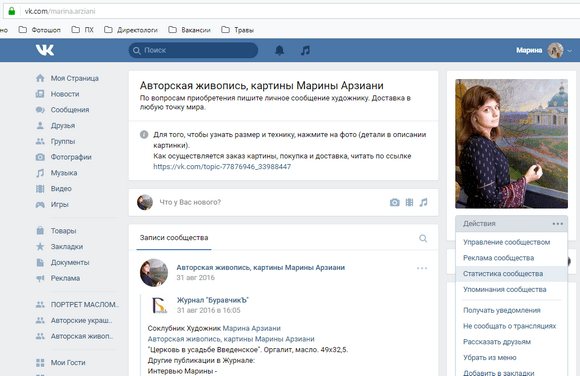Click the groups icon beside Группы
Viewport: 580px width, 376px height.
[40, 141]
